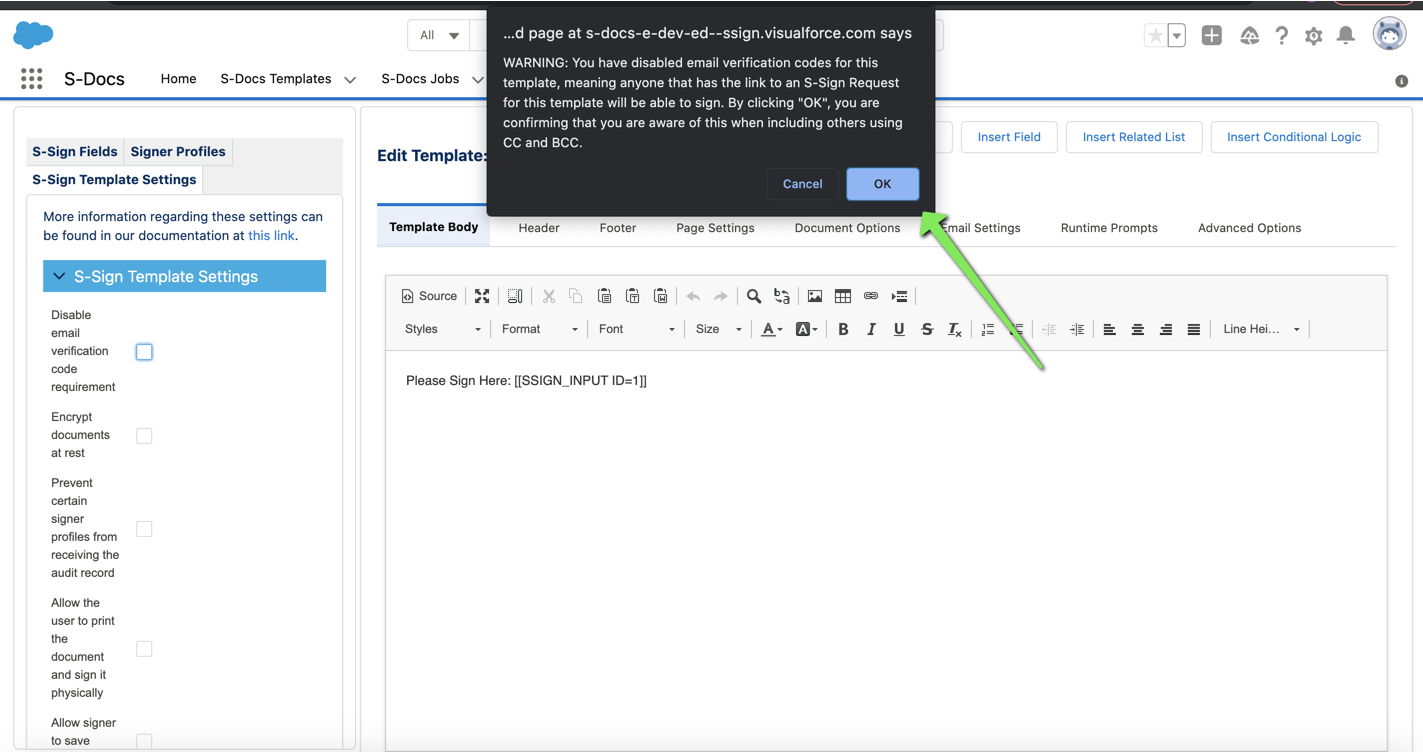
Task: Click the global create plus icon
Action: click(1212, 36)
